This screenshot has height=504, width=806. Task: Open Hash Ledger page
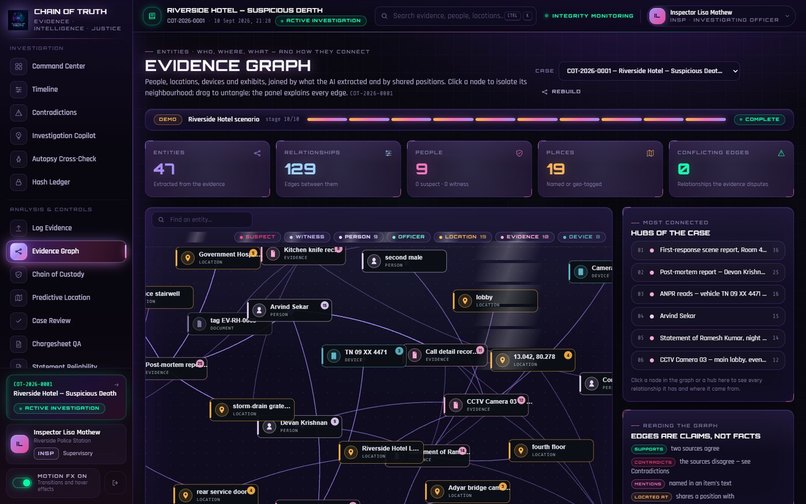[67, 182]
